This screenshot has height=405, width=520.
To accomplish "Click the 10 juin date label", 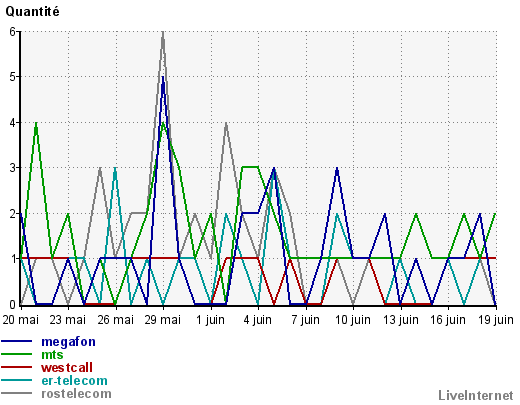I will (x=353, y=320).
